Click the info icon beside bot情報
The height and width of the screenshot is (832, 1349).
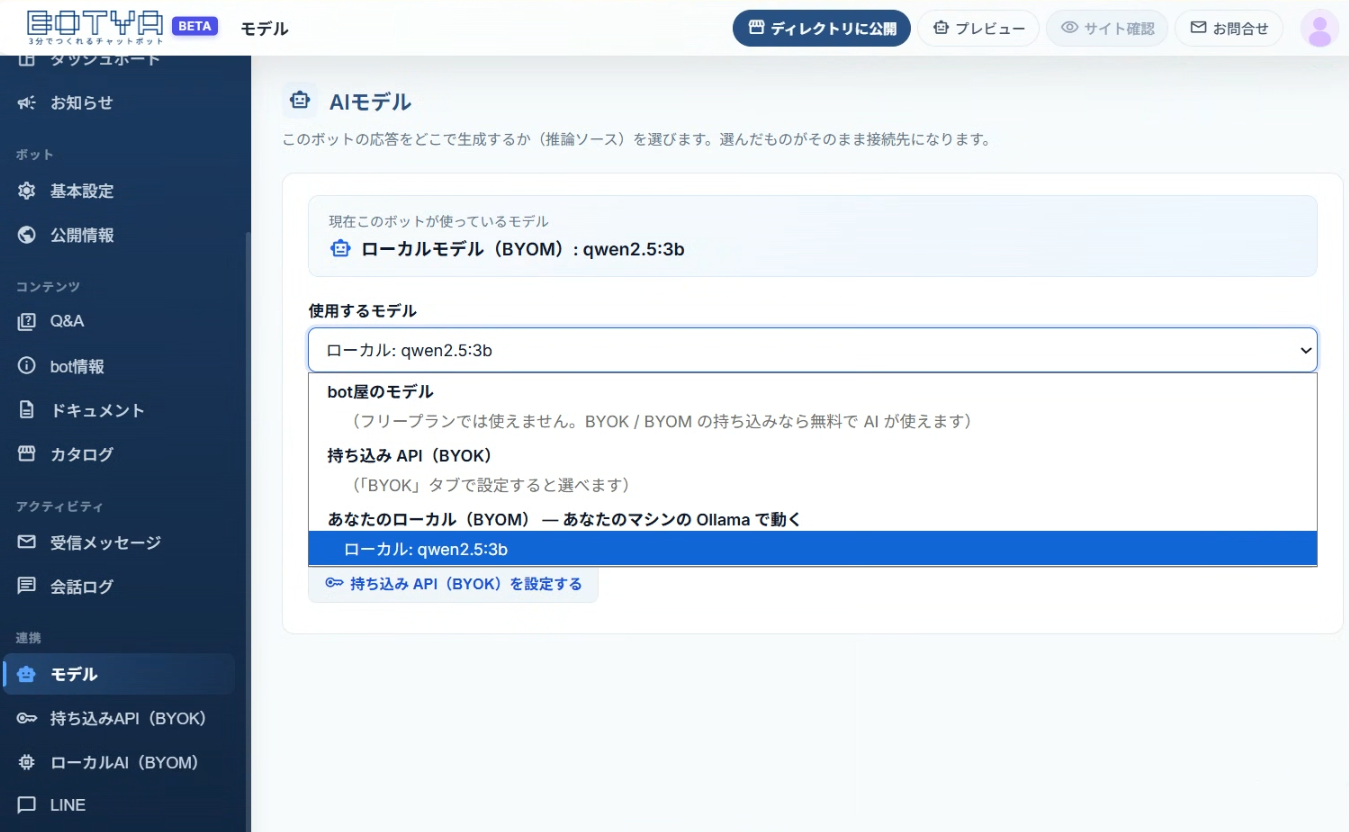[27, 366]
